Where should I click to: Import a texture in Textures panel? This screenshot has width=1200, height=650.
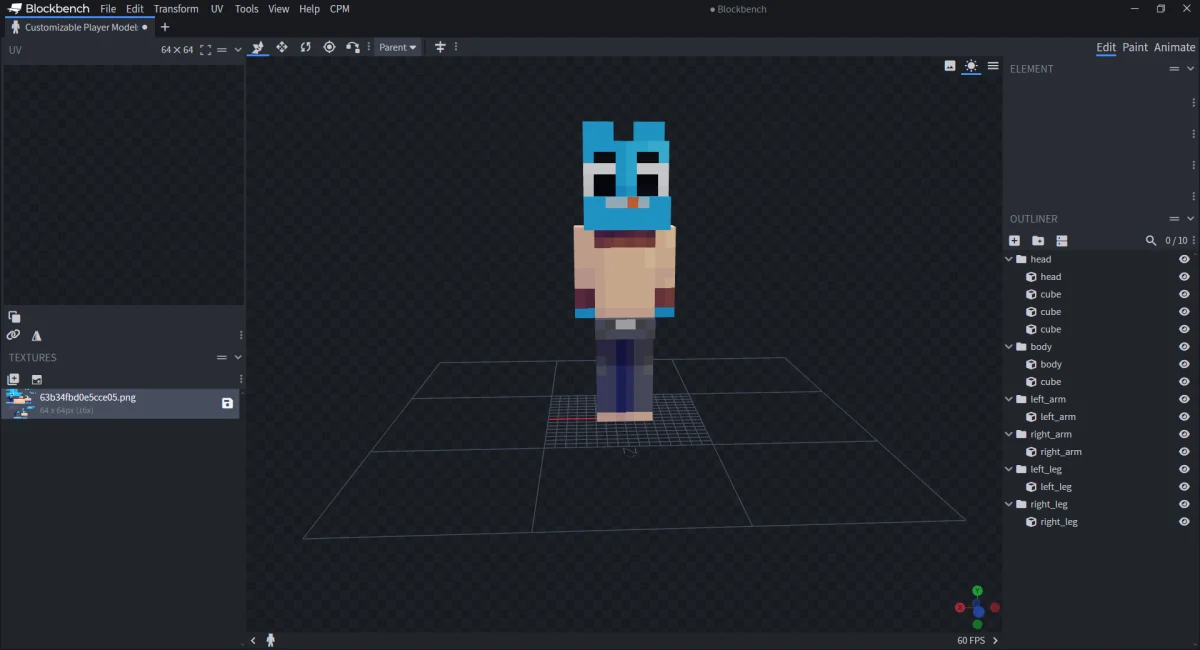13,380
